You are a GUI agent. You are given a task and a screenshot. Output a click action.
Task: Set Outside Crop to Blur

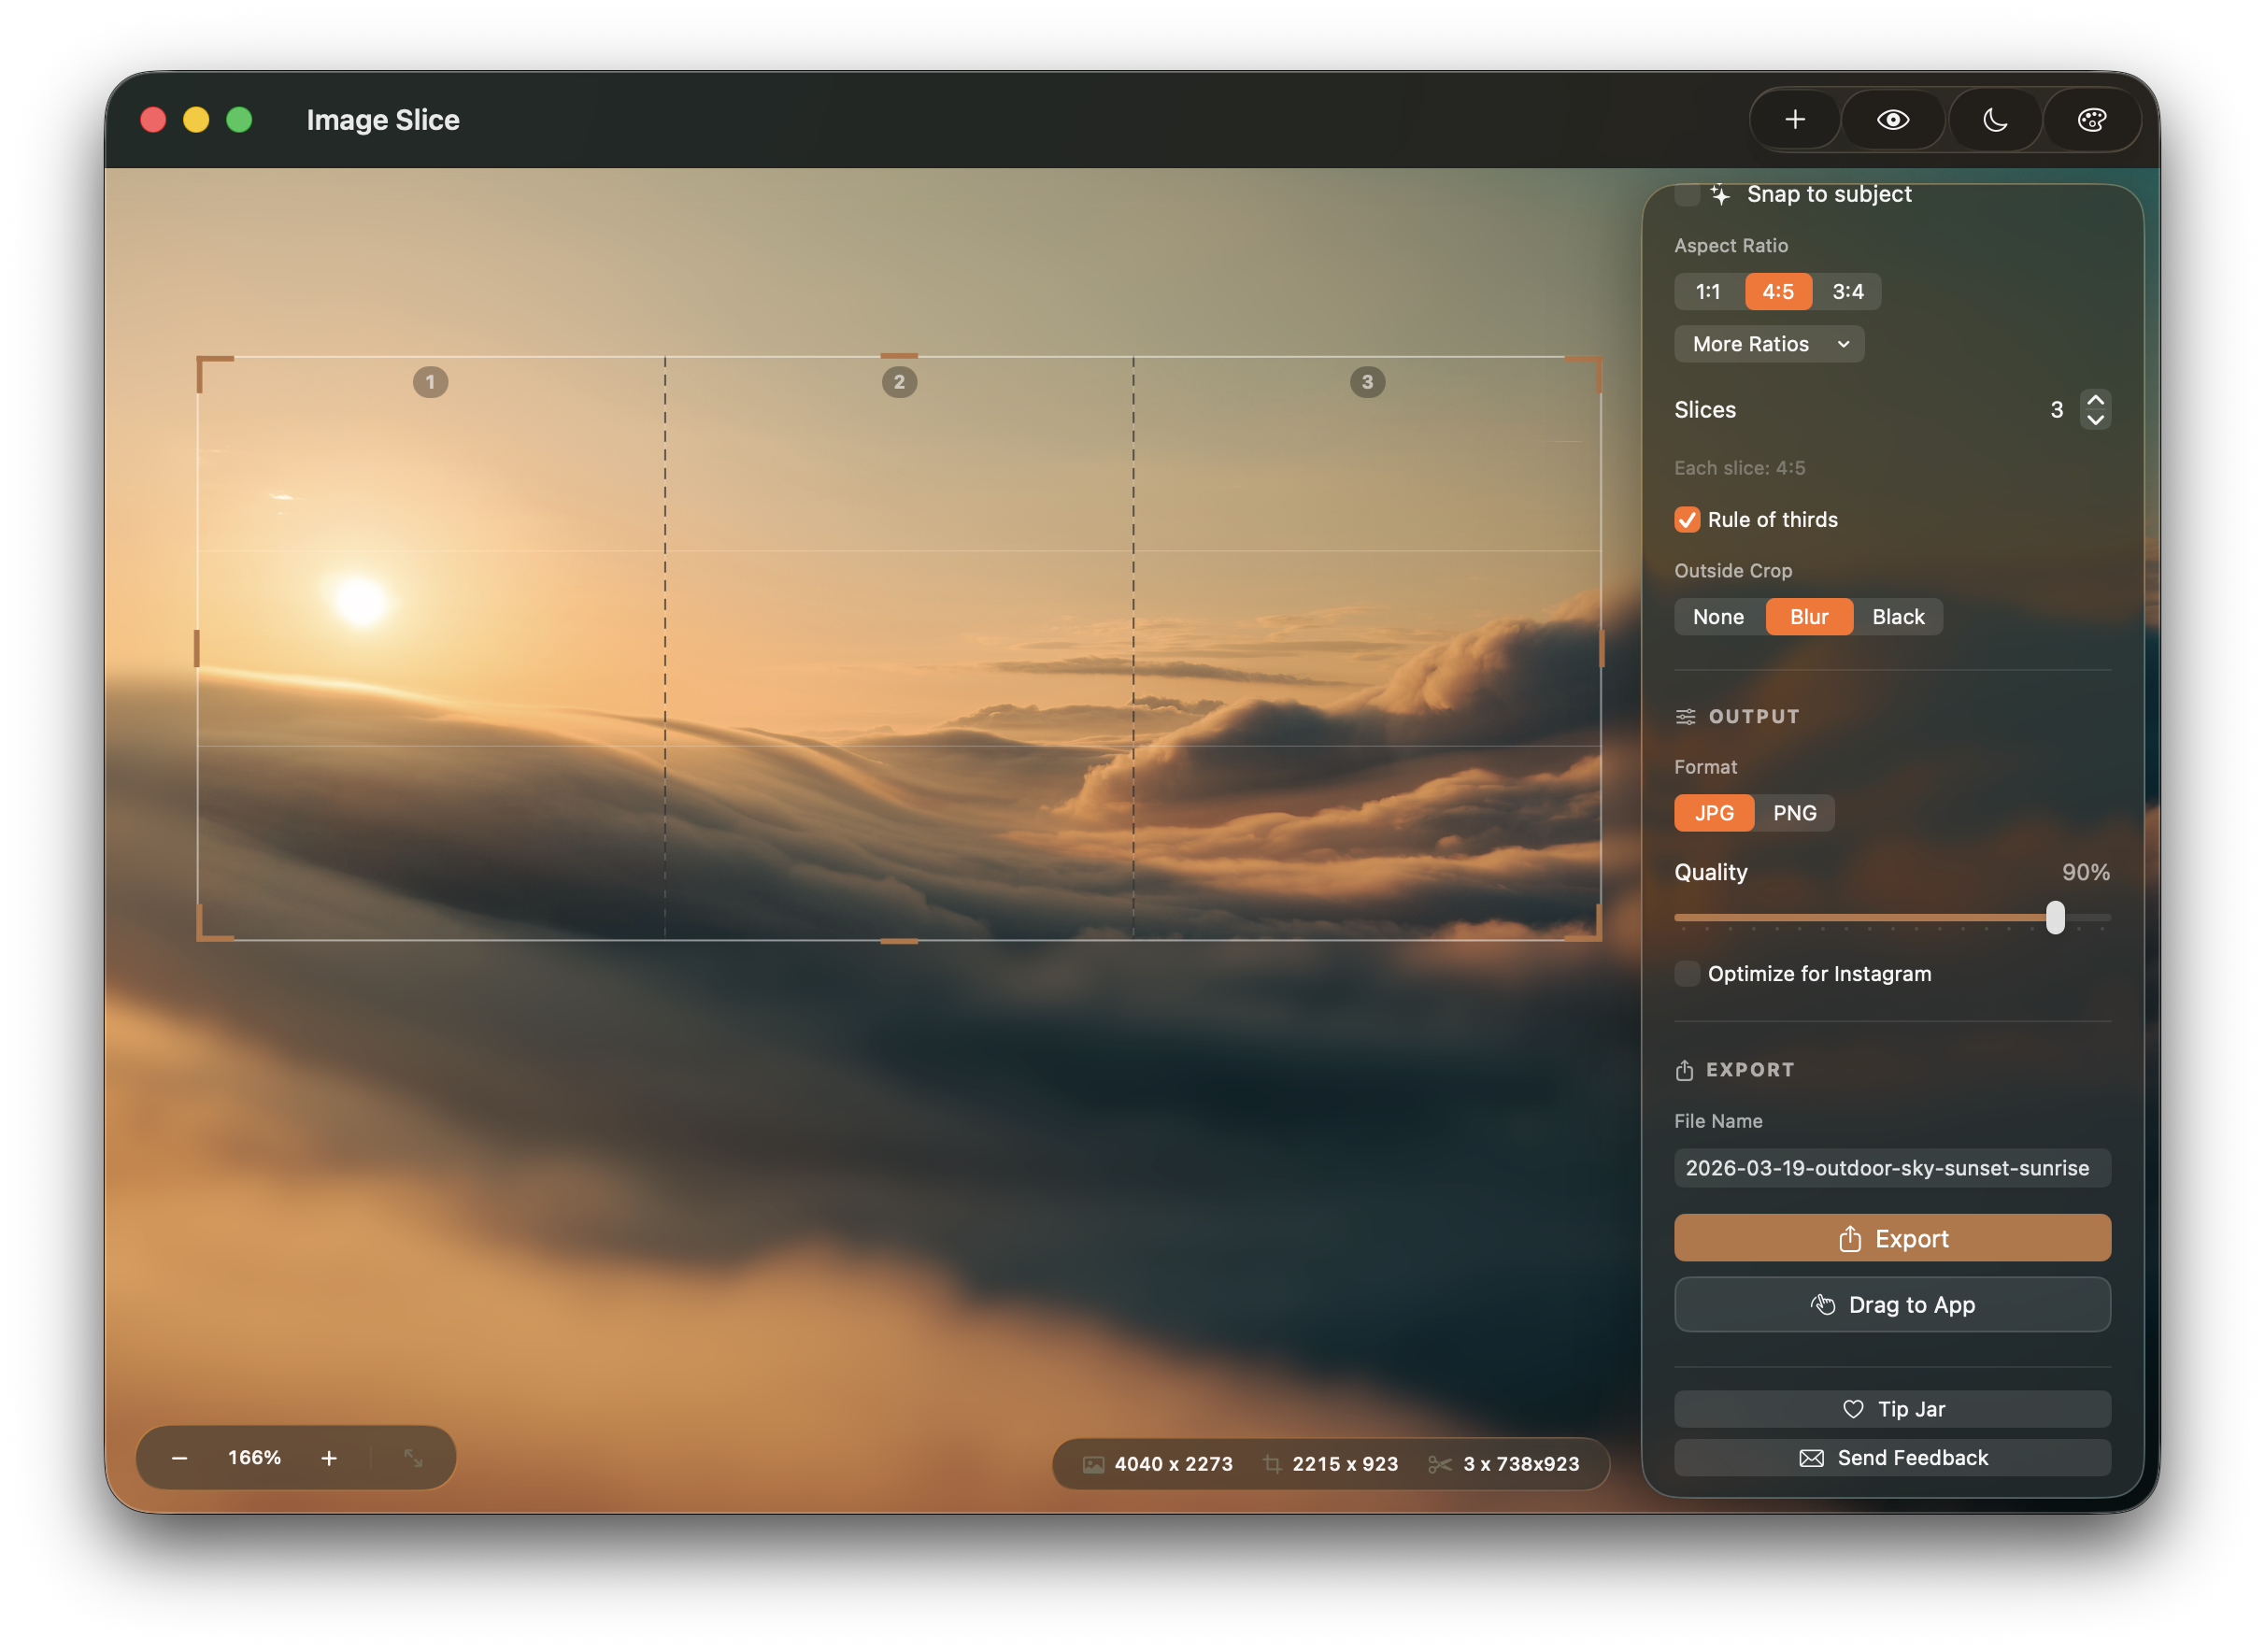pos(1809,617)
